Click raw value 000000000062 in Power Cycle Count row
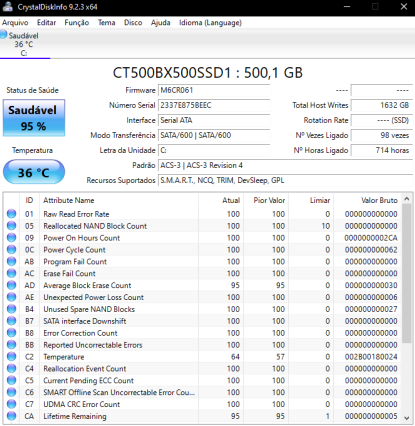The width and height of the screenshot is (415, 426). [x=371, y=250]
